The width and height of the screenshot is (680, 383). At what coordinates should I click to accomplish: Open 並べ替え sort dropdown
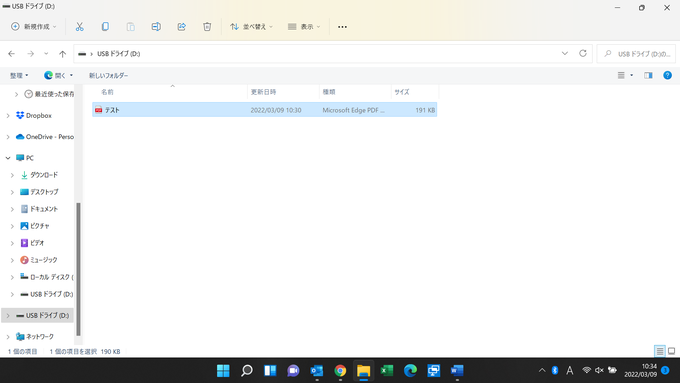(x=252, y=27)
